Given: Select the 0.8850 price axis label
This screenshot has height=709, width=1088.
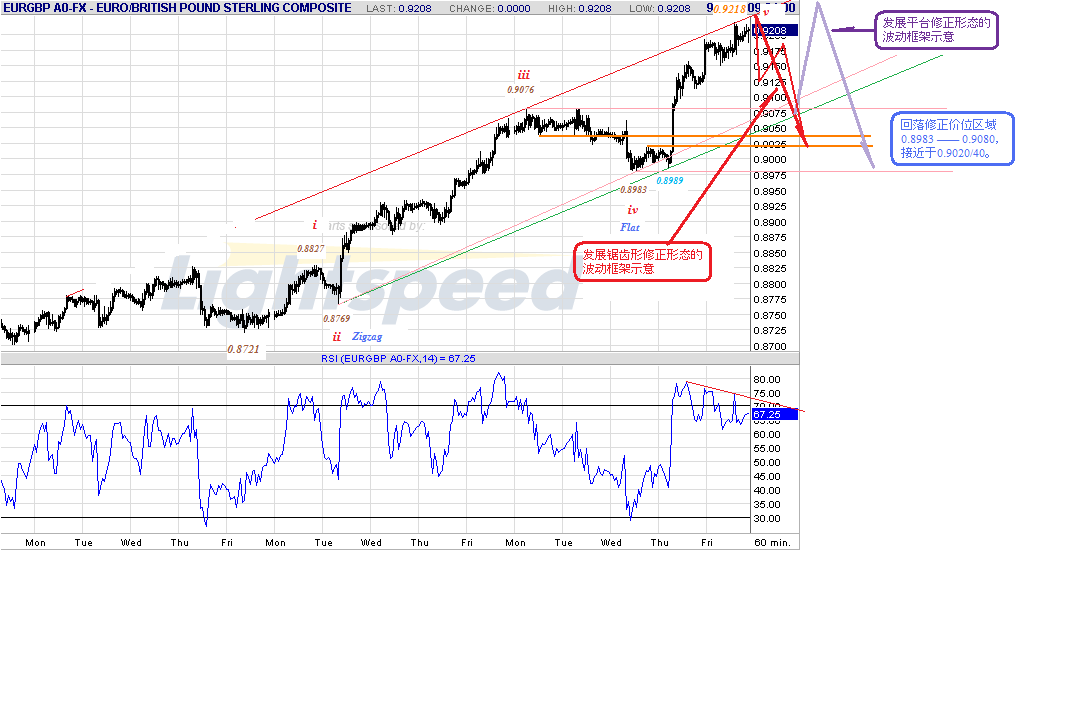Looking at the screenshot, I should [770, 253].
